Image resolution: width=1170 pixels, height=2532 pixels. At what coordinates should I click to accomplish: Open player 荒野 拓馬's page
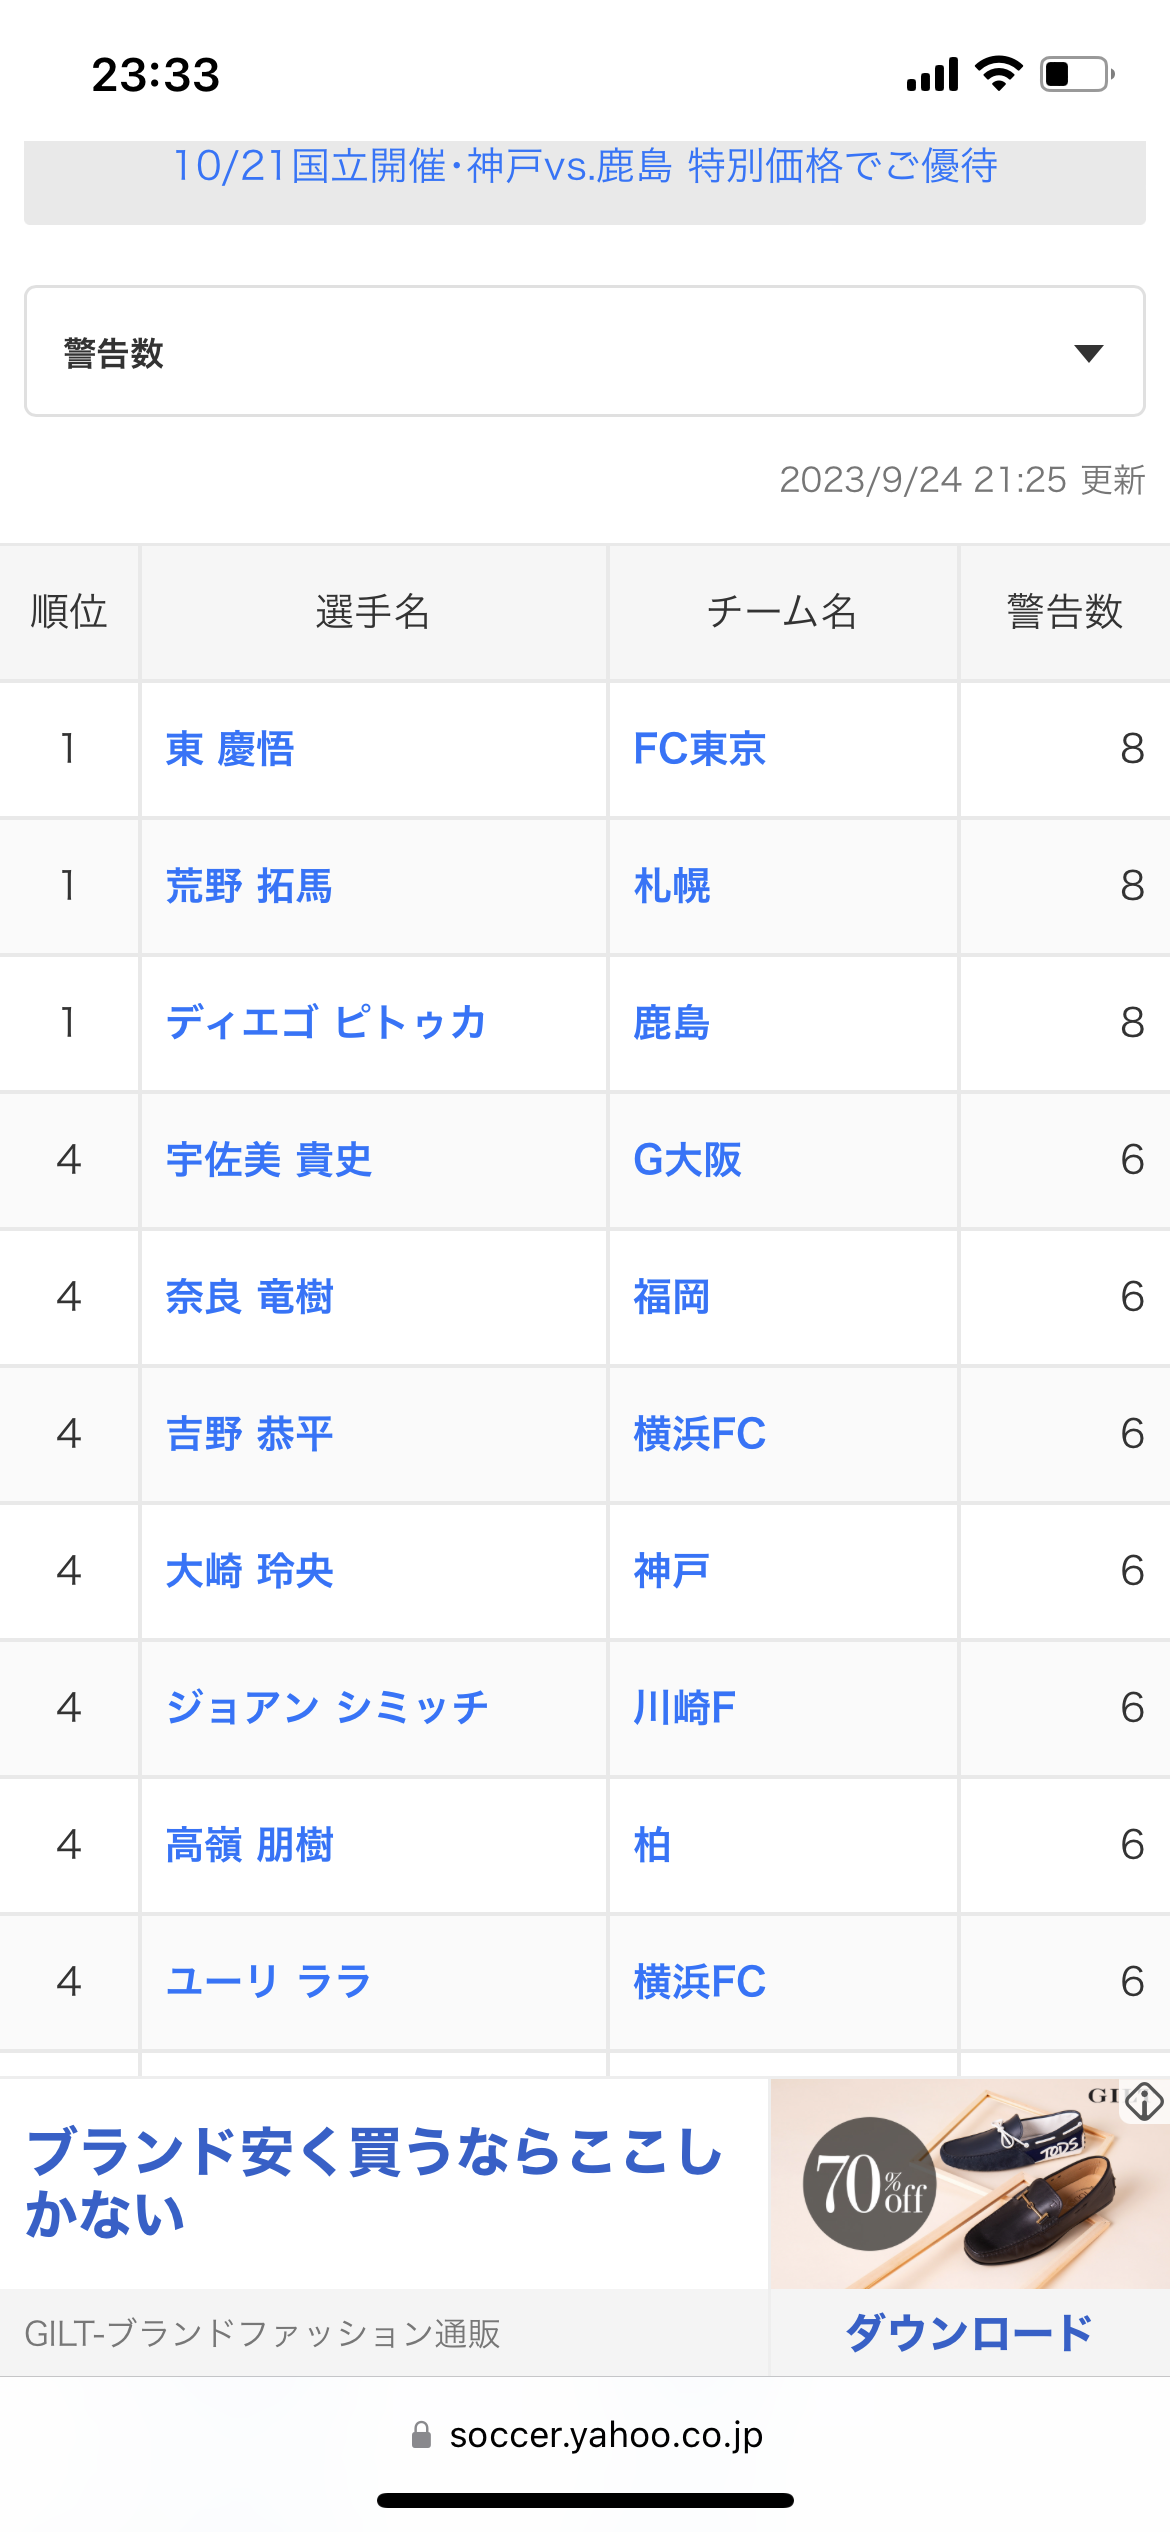(x=249, y=886)
